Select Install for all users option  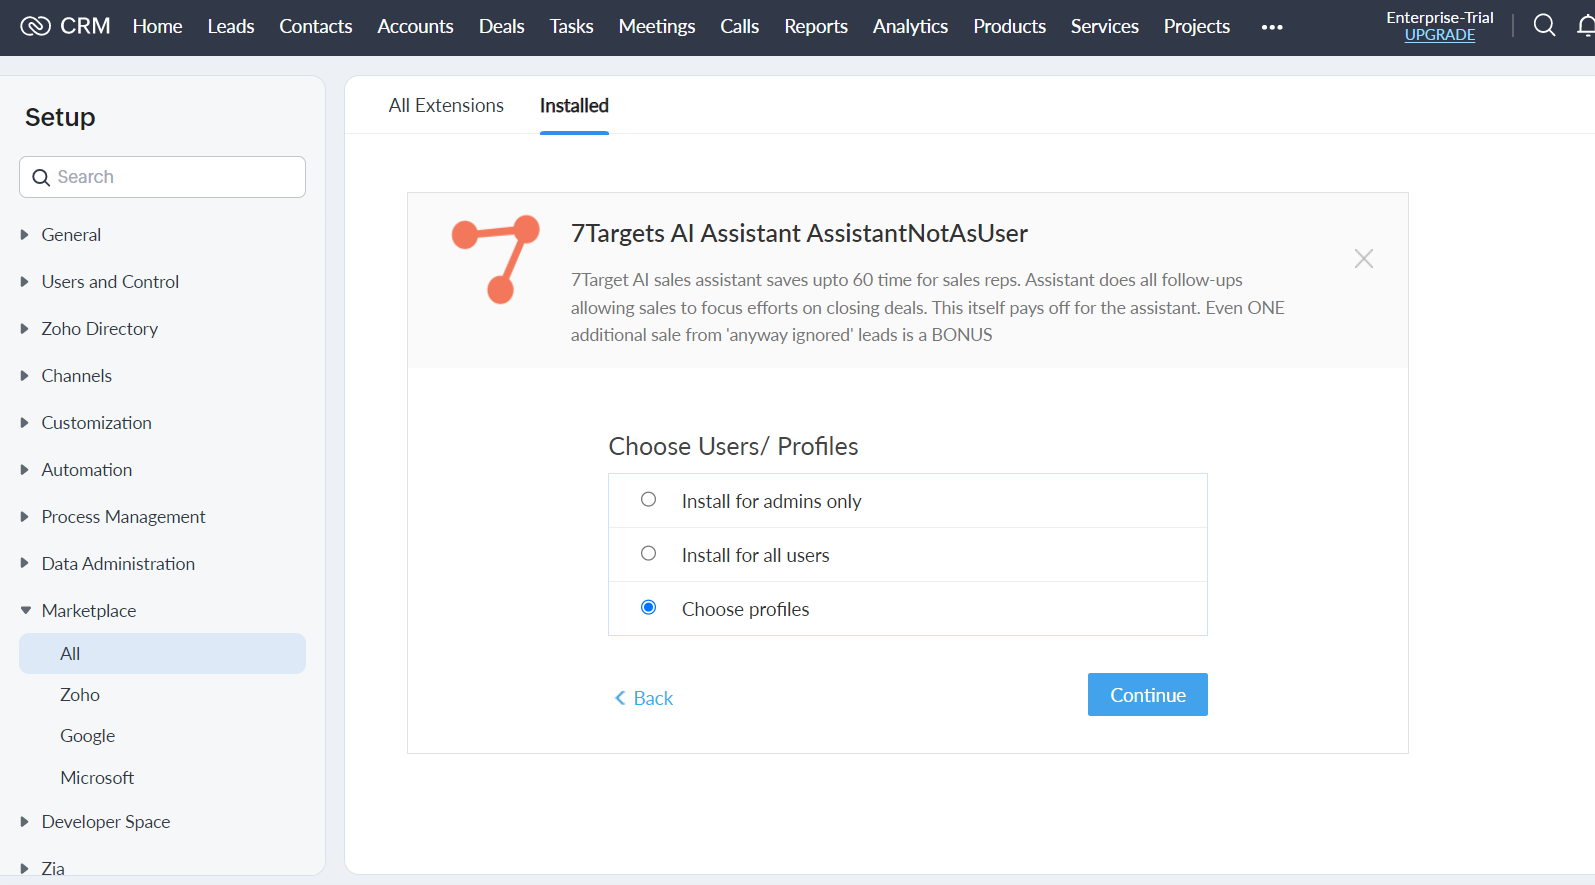(x=649, y=554)
